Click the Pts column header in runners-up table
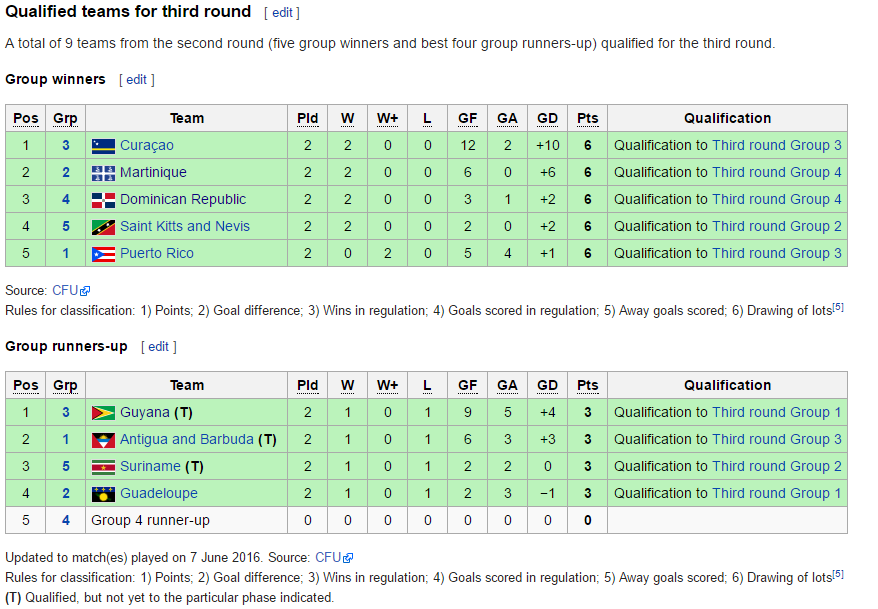The image size is (878, 609). click(x=587, y=385)
